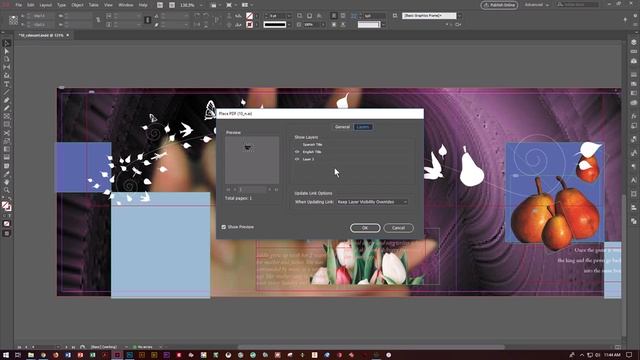
Task: Open File Explorer from taskbar
Action: (31, 355)
